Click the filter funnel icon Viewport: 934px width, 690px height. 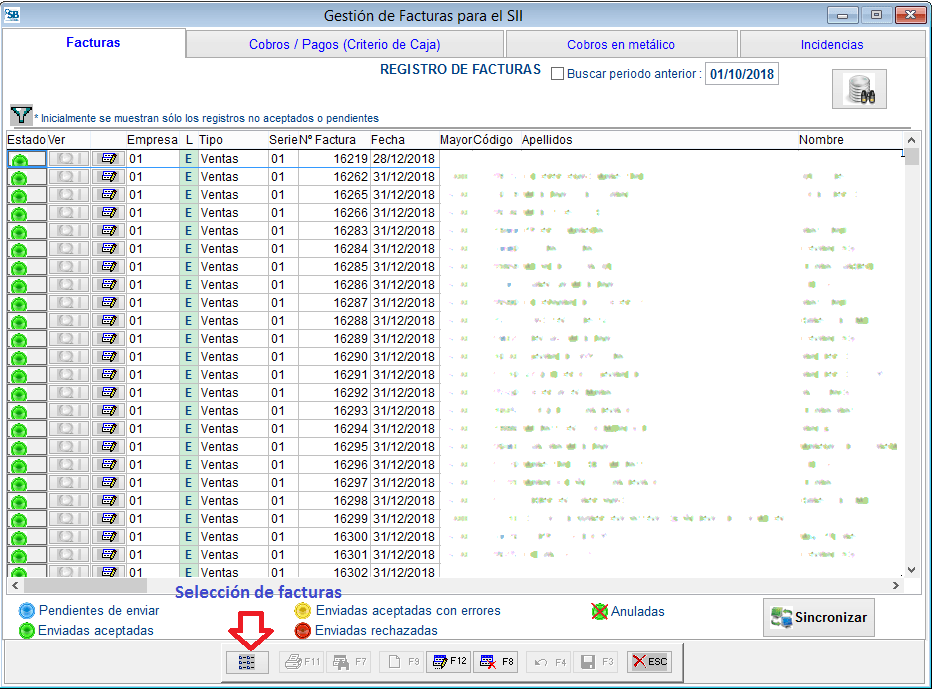click(20, 115)
